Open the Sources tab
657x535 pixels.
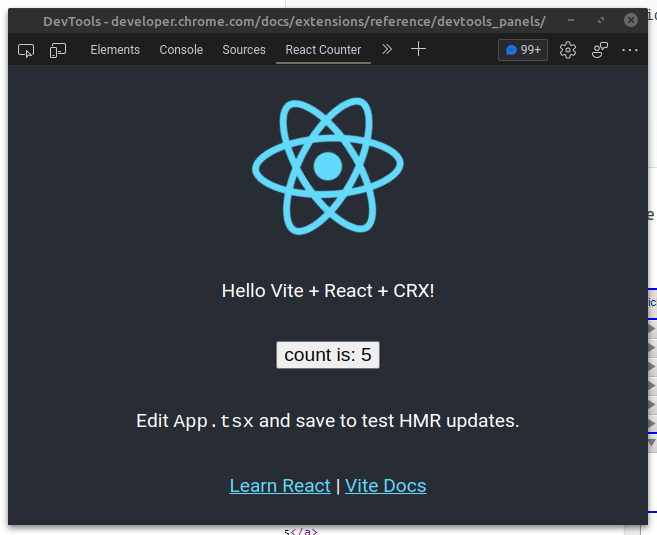244,50
